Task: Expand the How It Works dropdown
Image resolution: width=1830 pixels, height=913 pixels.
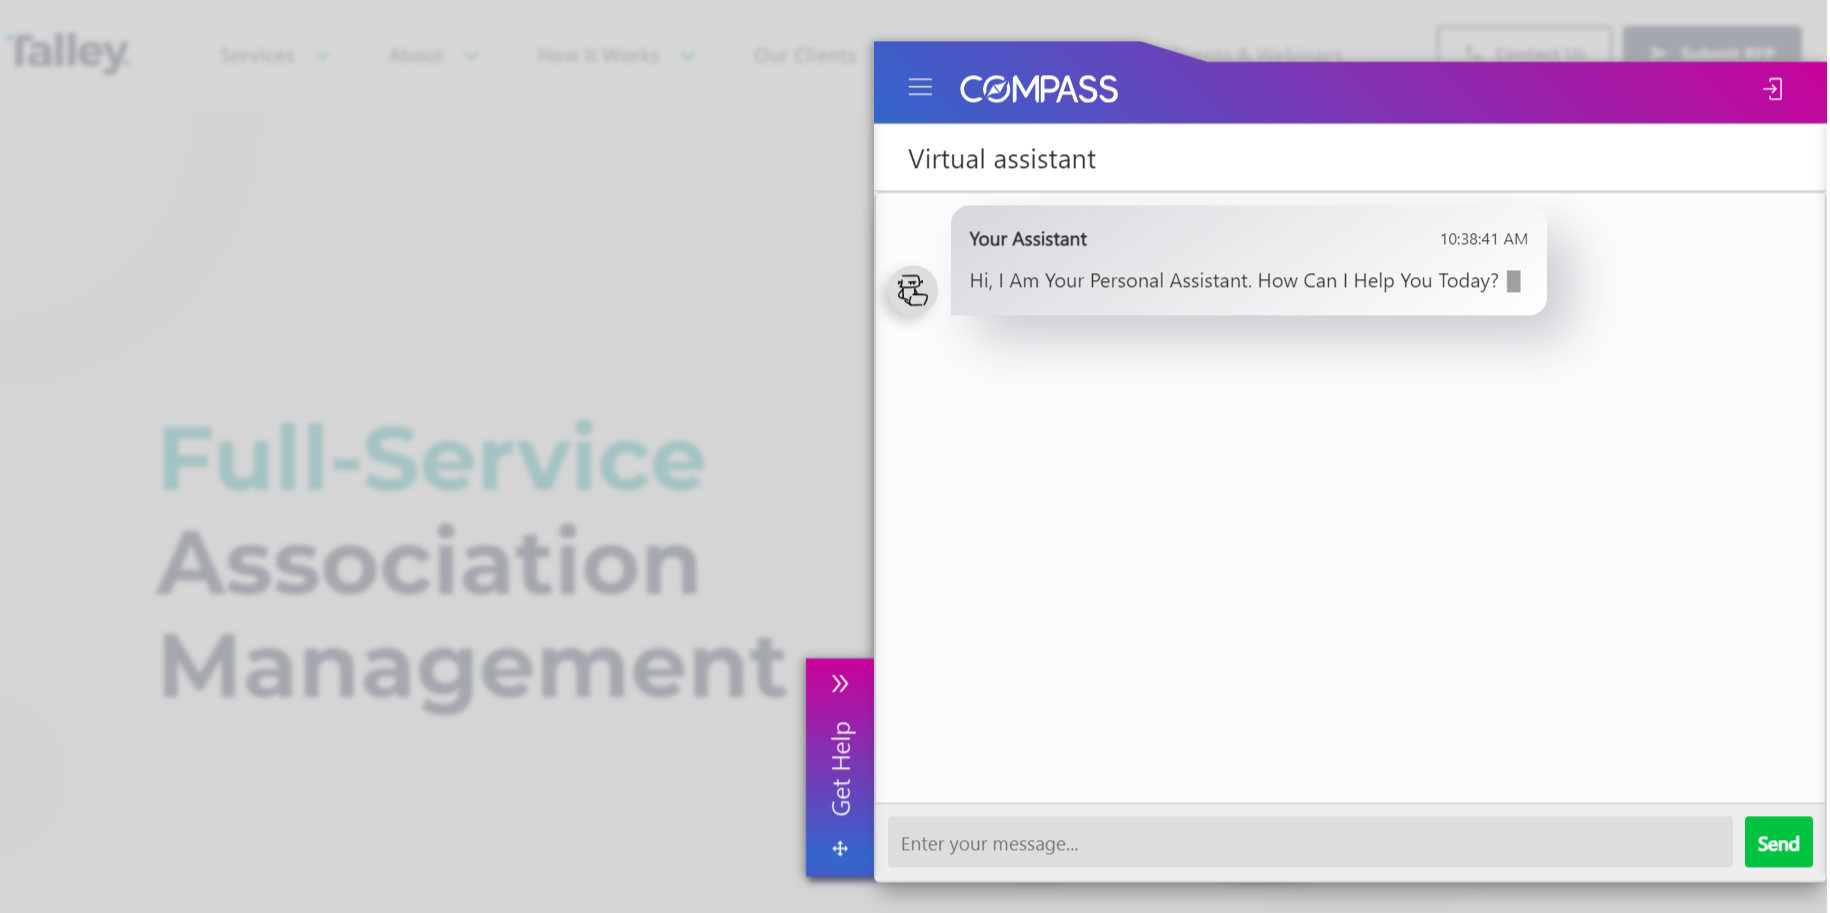Action: pyautogui.click(x=615, y=55)
